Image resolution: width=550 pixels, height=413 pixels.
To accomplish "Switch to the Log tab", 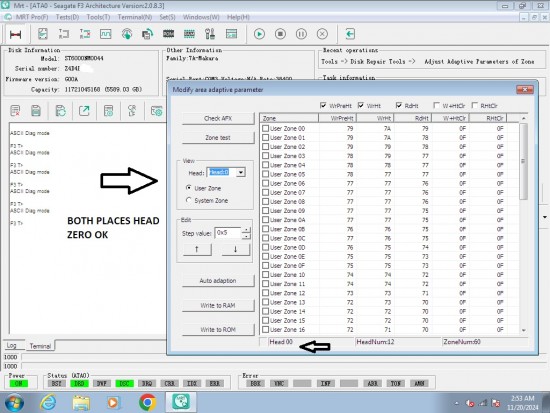I will click(12, 346).
